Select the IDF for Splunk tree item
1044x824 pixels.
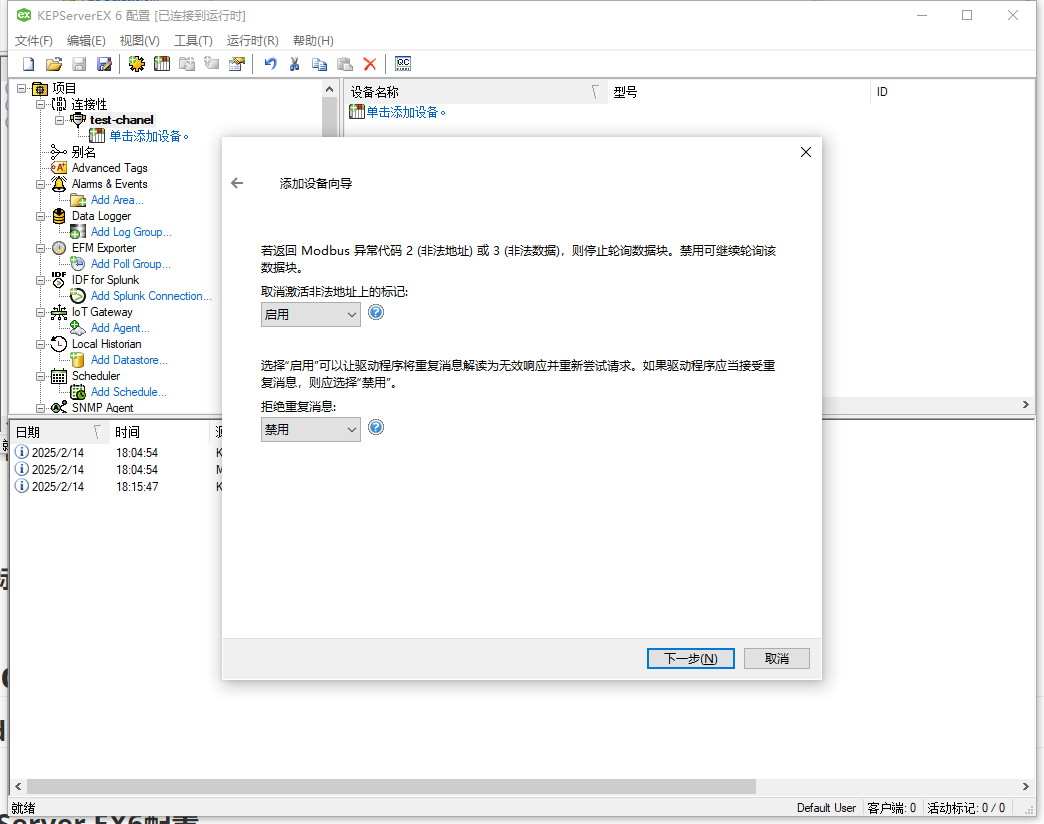pos(105,280)
